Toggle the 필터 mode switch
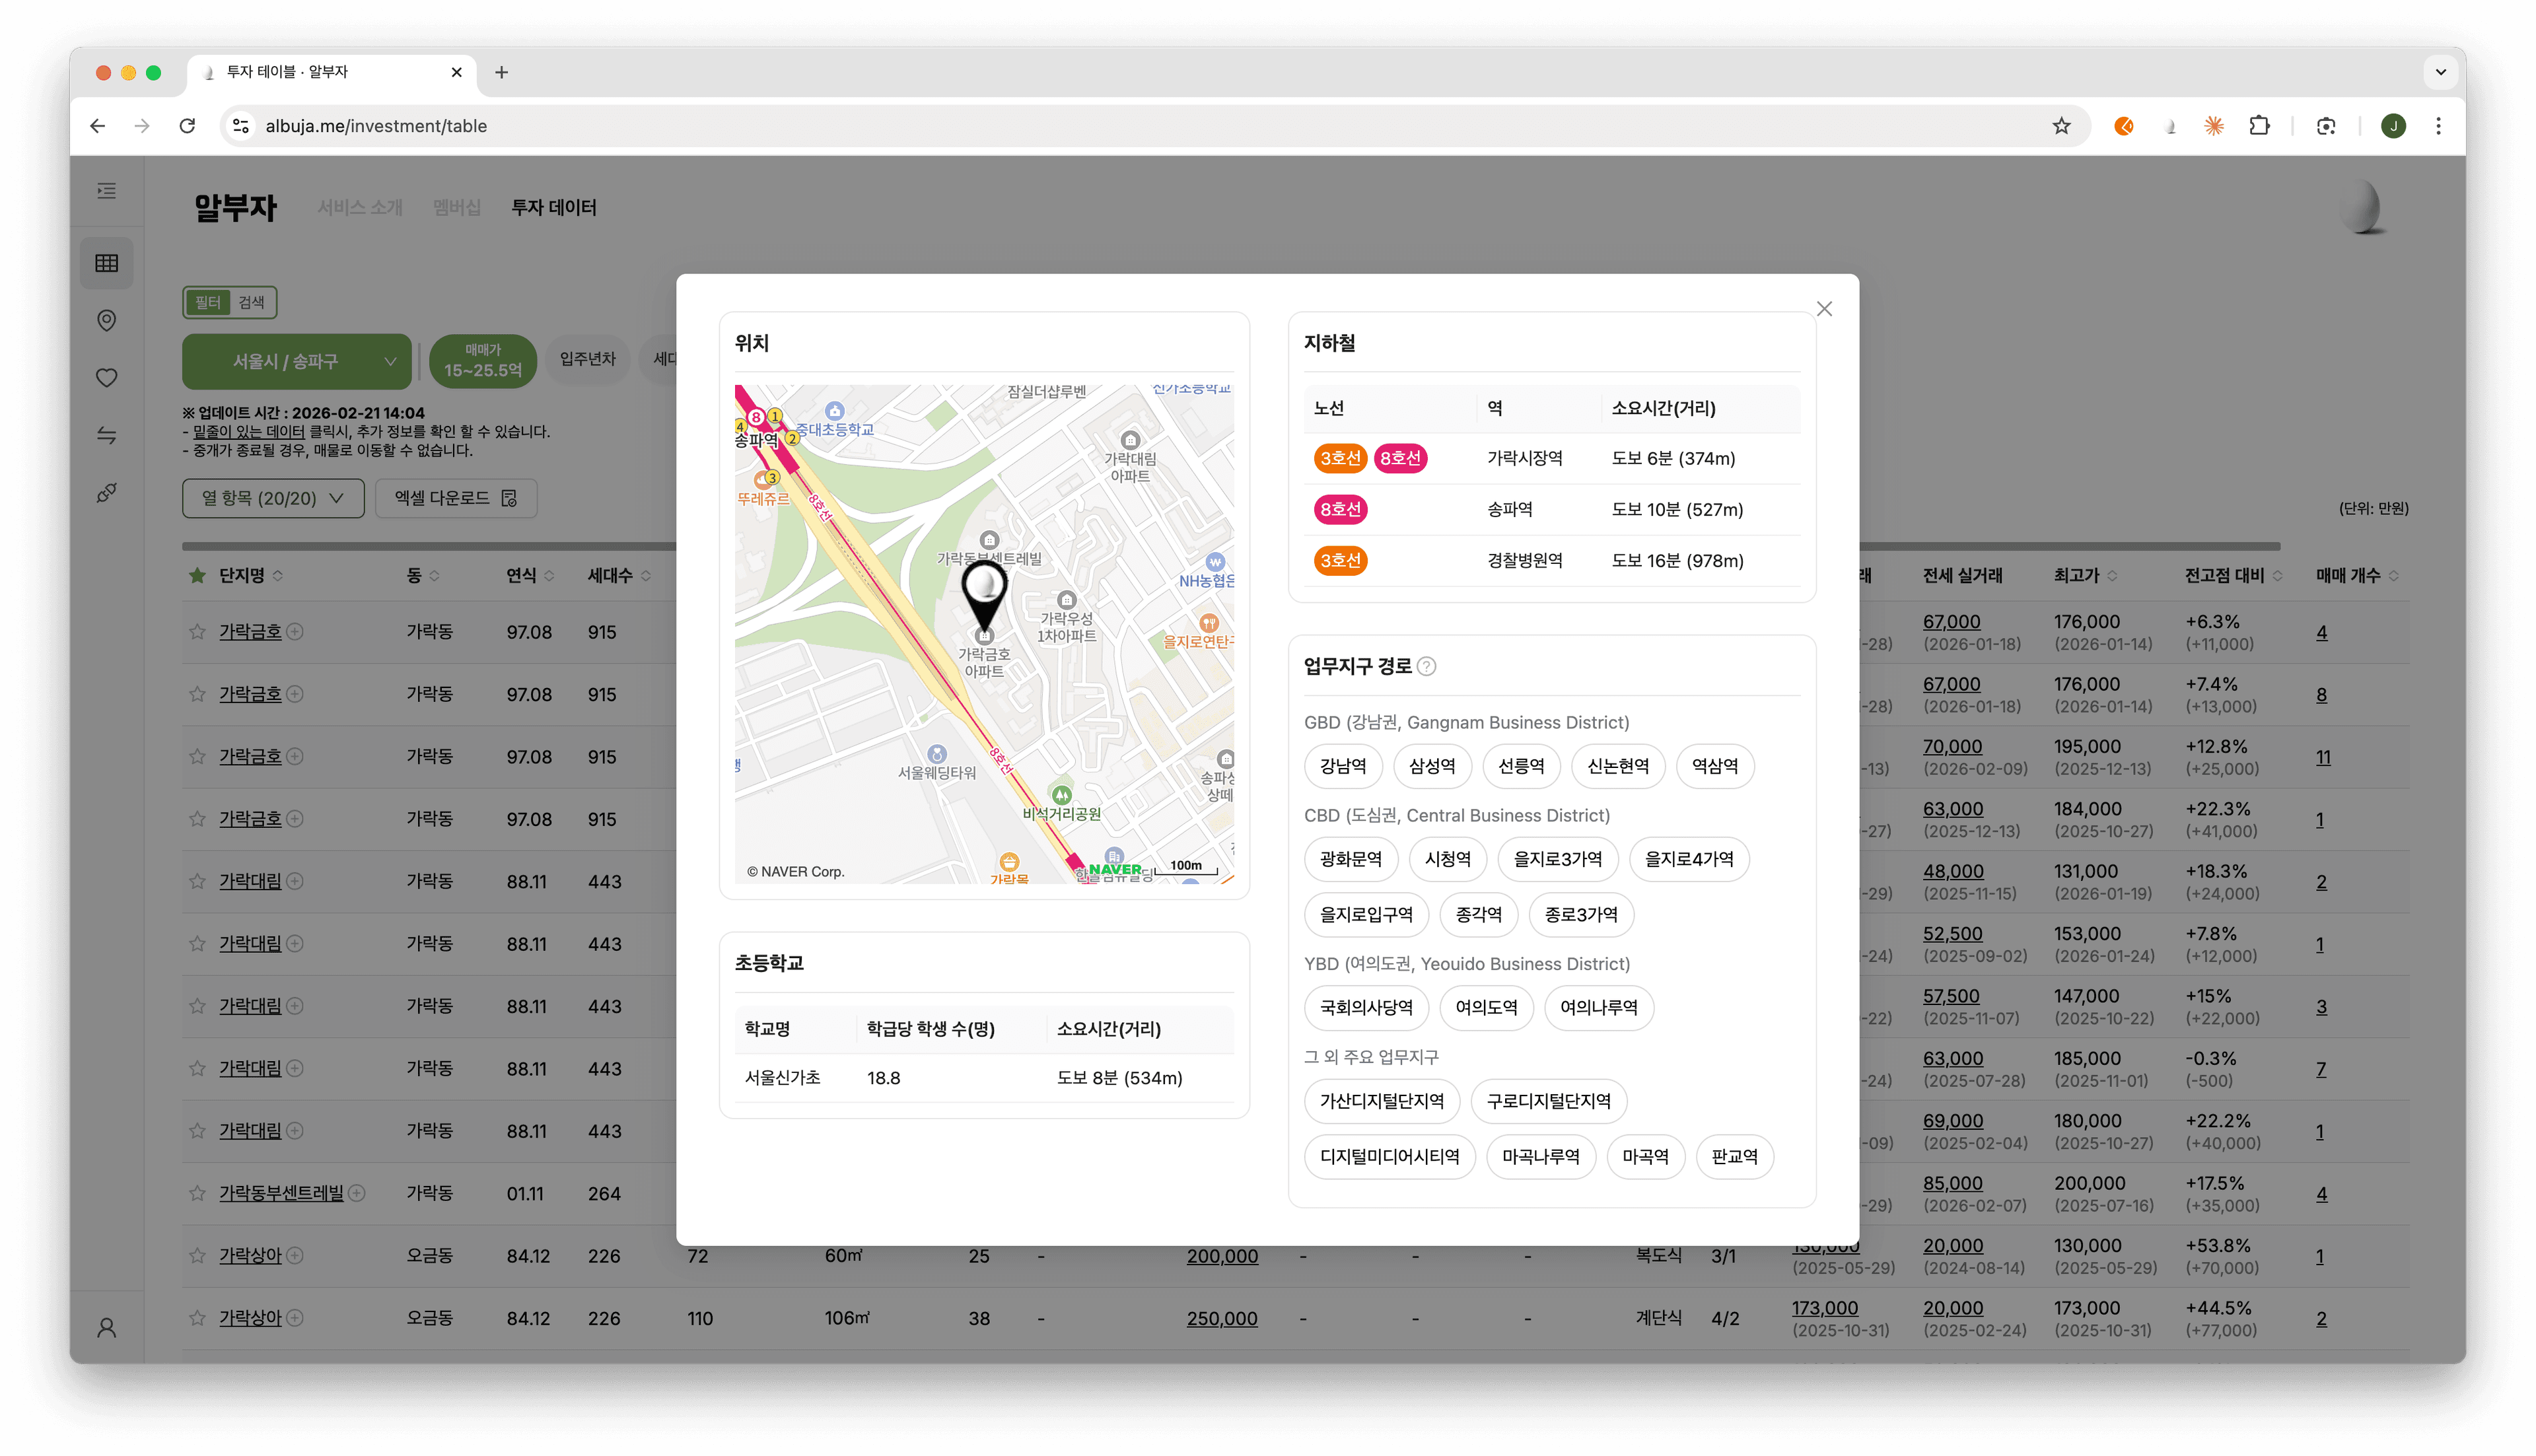 pyautogui.click(x=208, y=302)
